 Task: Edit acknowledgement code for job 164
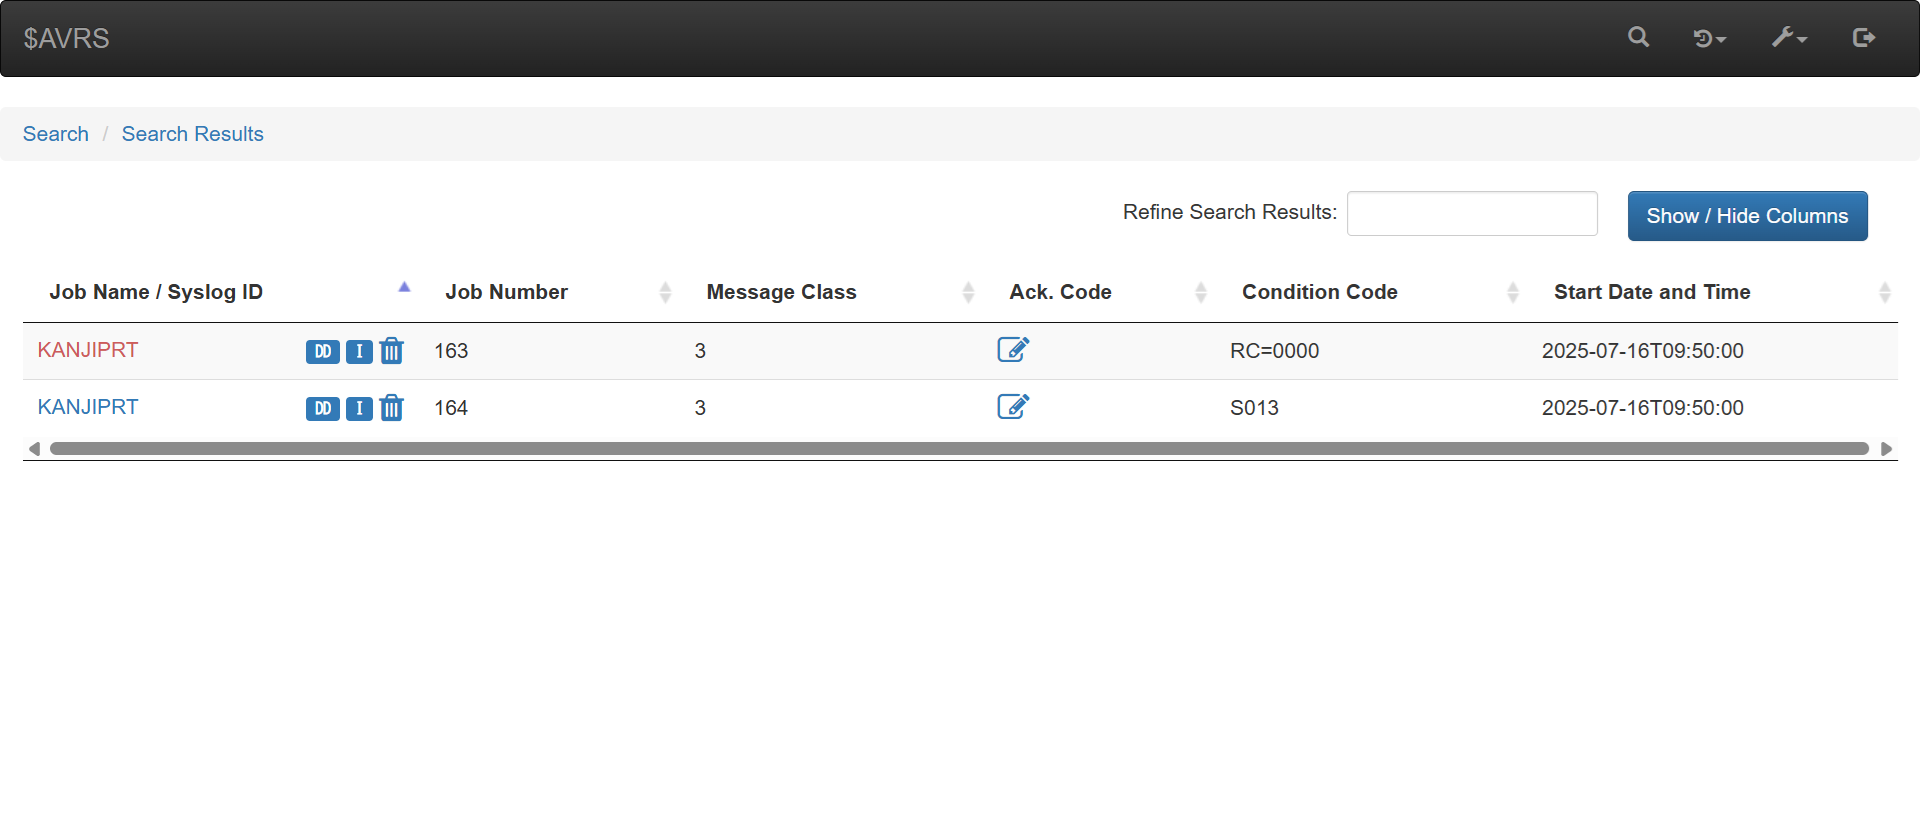(x=1013, y=407)
